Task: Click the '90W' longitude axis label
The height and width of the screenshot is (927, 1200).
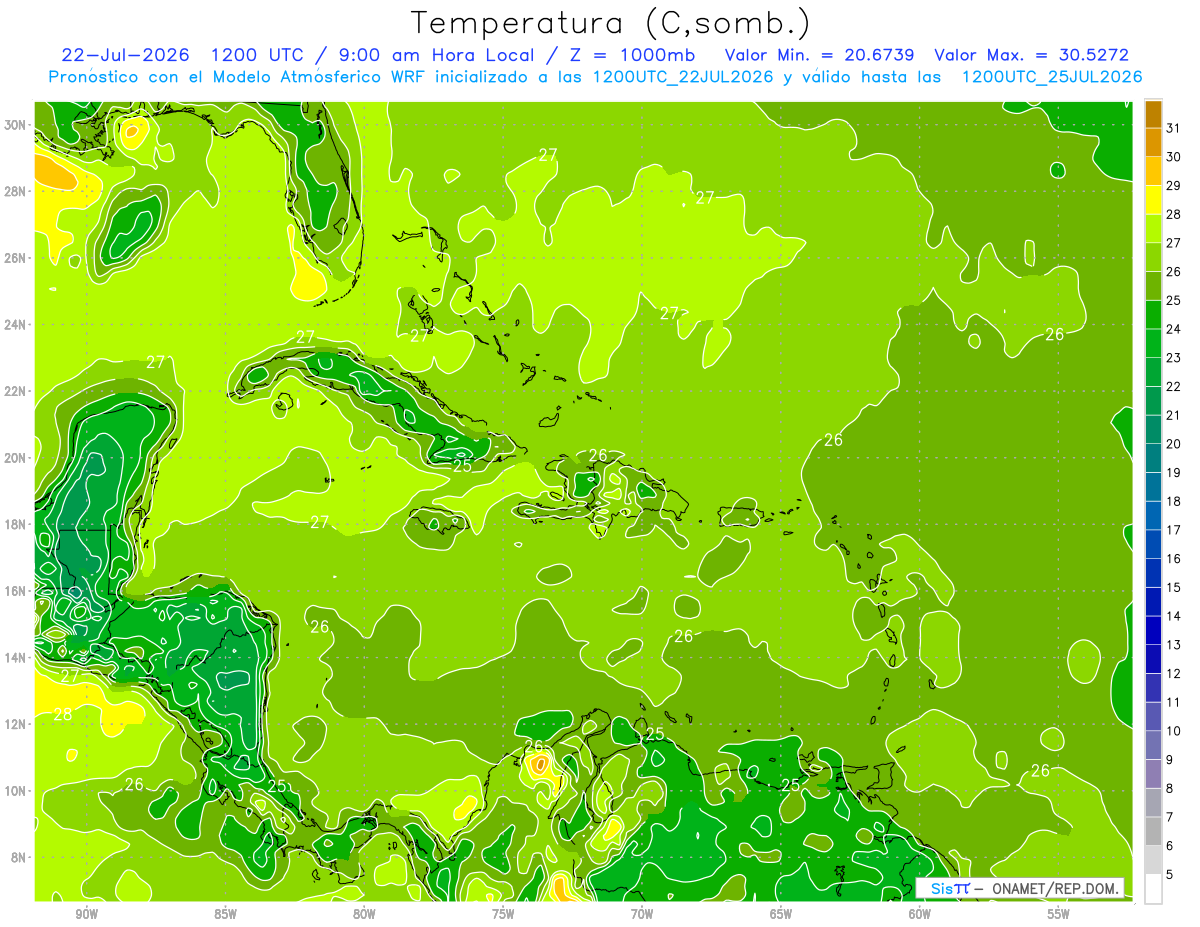Action: pyautogui.click(x=86, y=914)
